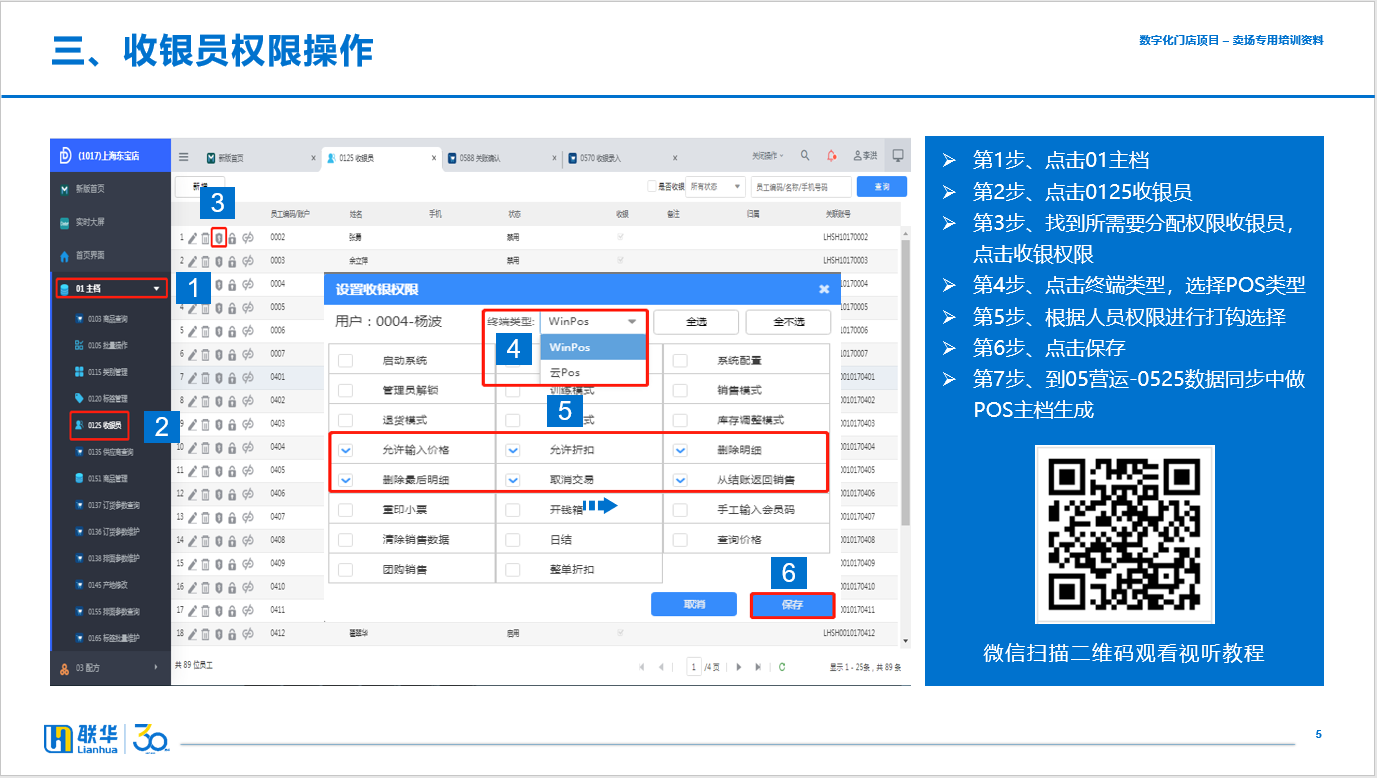Viewport: 1377px width, 778px height.
Task: Choose WinPos option in dropdown list
Action: pos(593,347)
